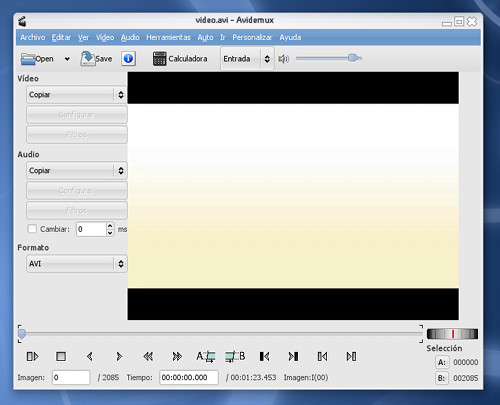The image size is (500, 405).
Task: Open the Ayuda menu
Action: (x=290, y=37)
